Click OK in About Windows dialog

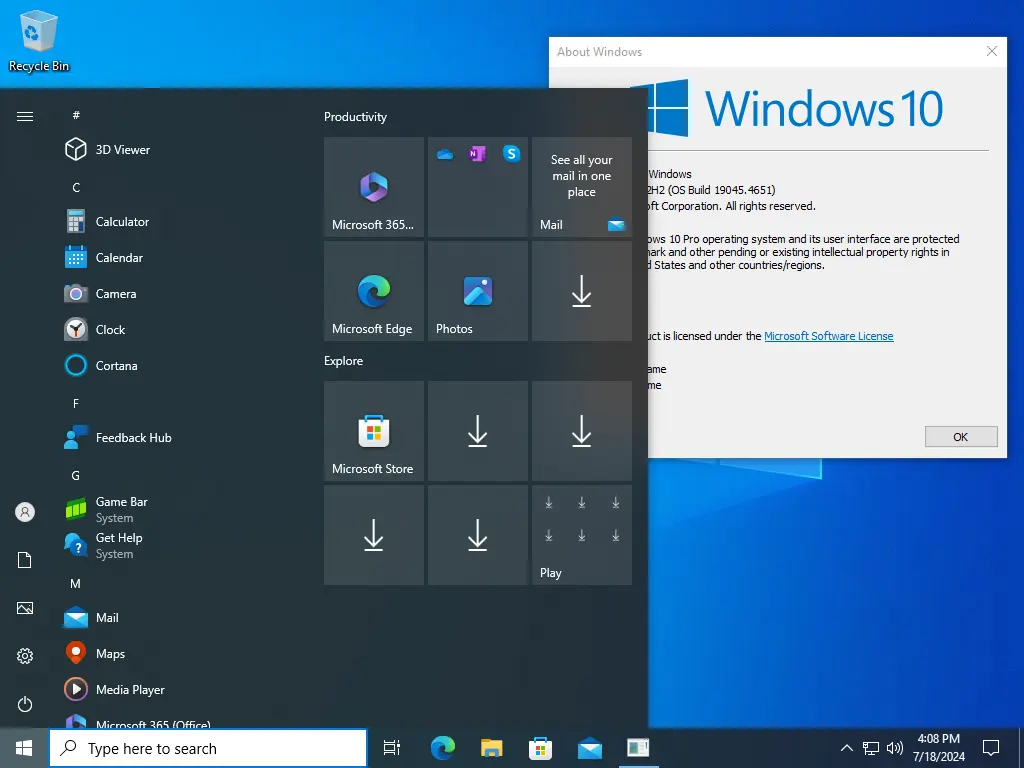click(961, 437)
